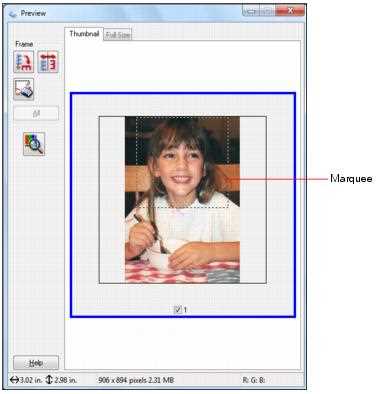This screenshot has width=376, height=394.
Task: Click the 2.98 in. height value
Action: pos(65,380)
